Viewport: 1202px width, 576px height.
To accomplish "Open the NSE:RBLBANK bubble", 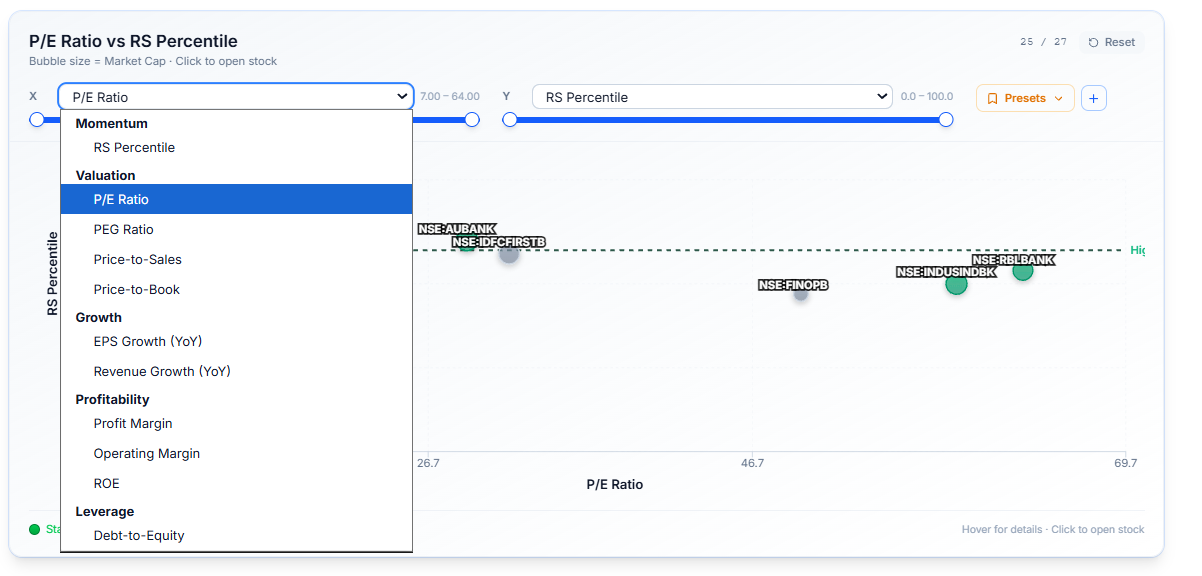I will coord(1022,270).
